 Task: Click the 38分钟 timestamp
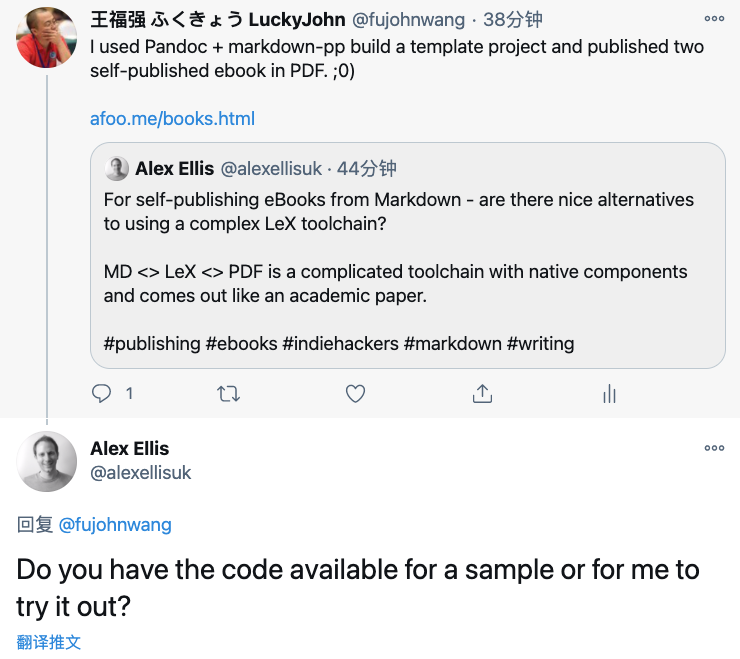(x=513, y=20)
